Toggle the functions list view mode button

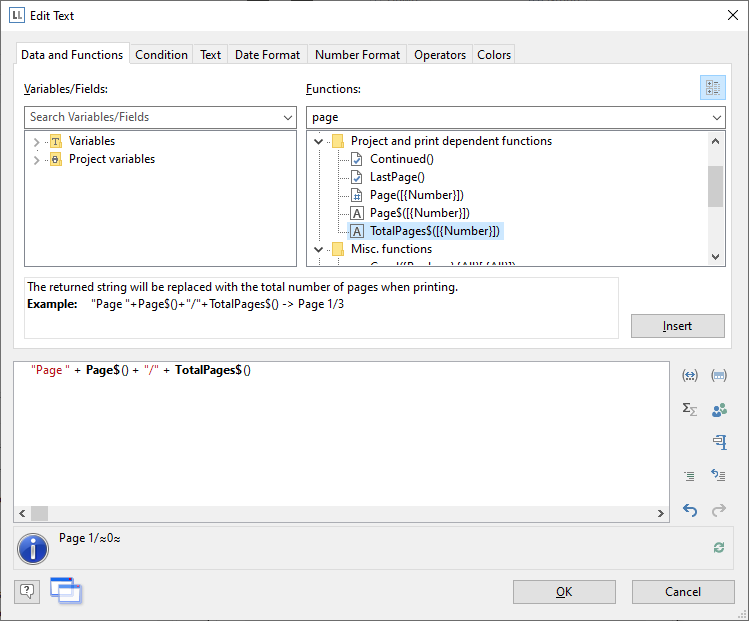coord(712,89)
